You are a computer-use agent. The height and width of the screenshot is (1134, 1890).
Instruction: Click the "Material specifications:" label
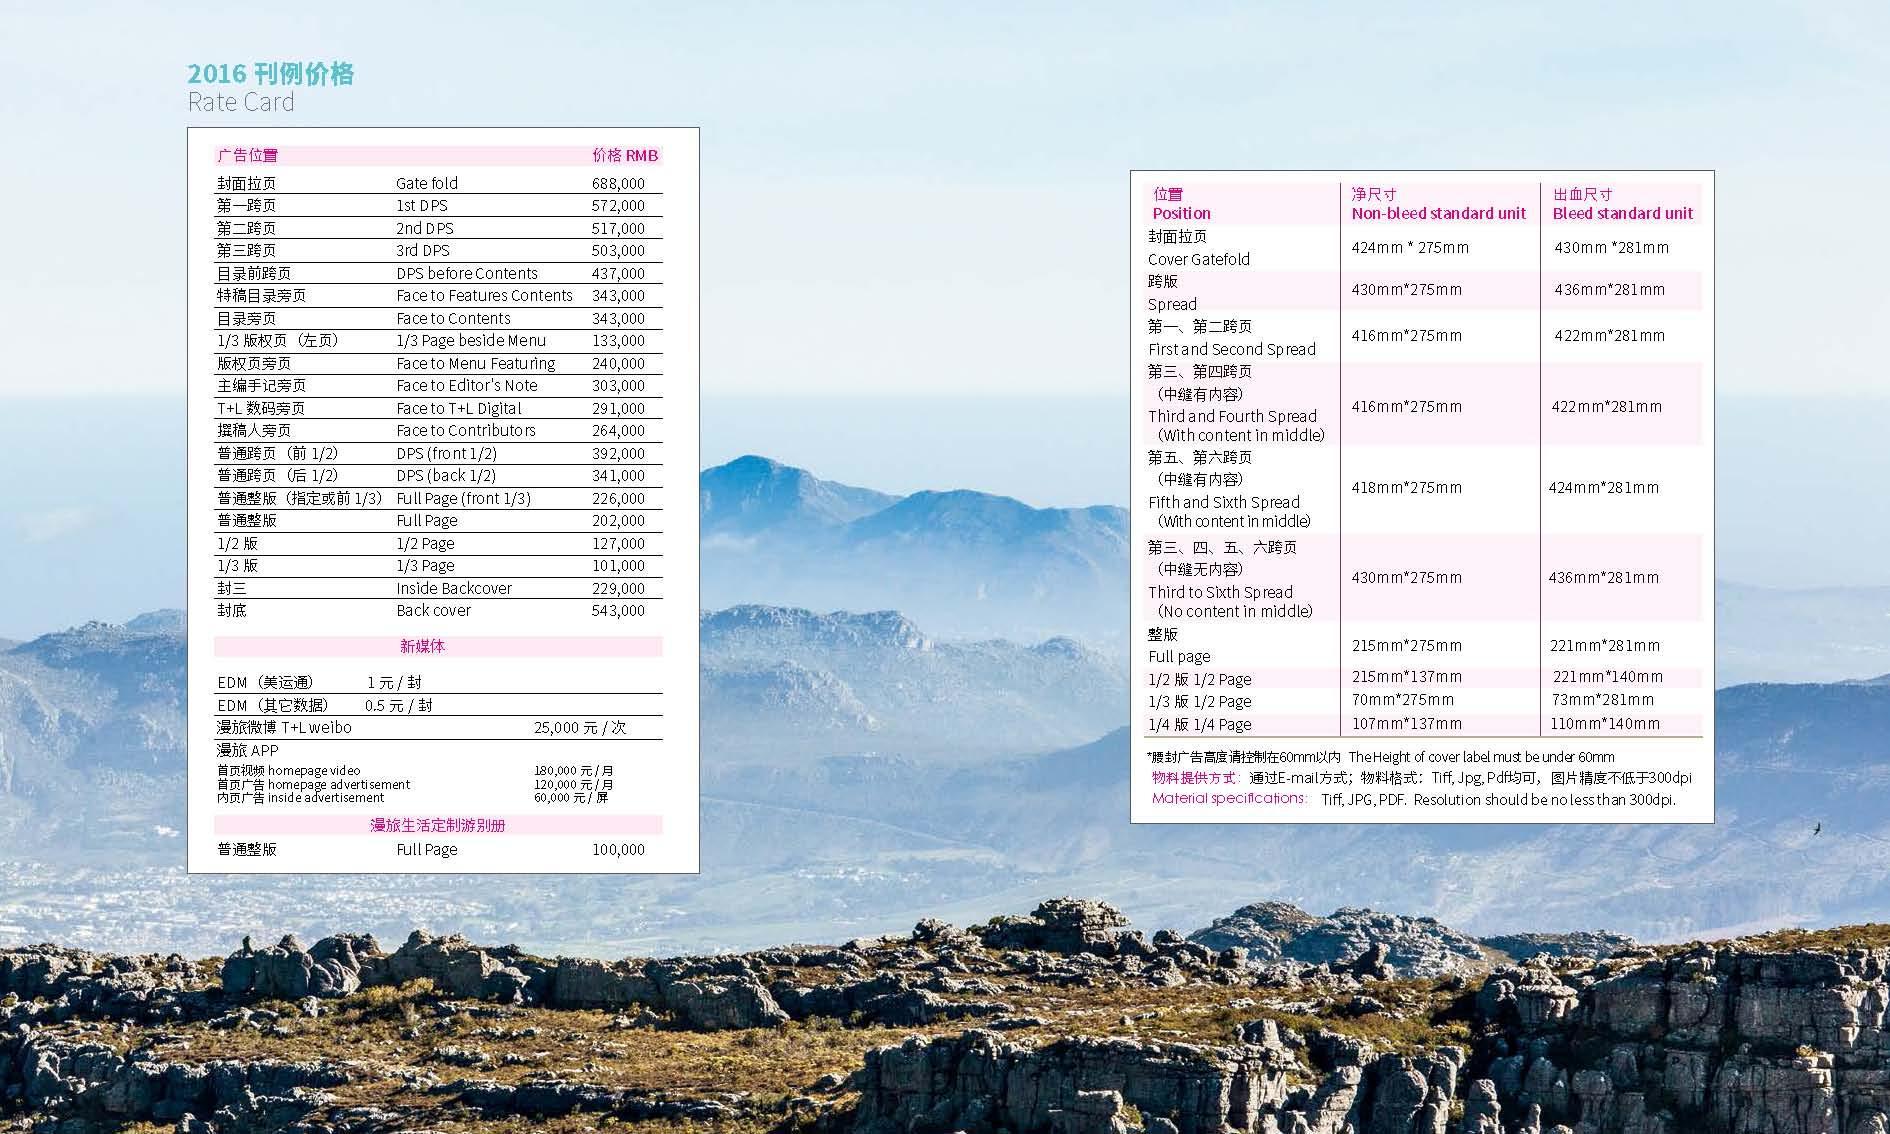(1229, 799)
